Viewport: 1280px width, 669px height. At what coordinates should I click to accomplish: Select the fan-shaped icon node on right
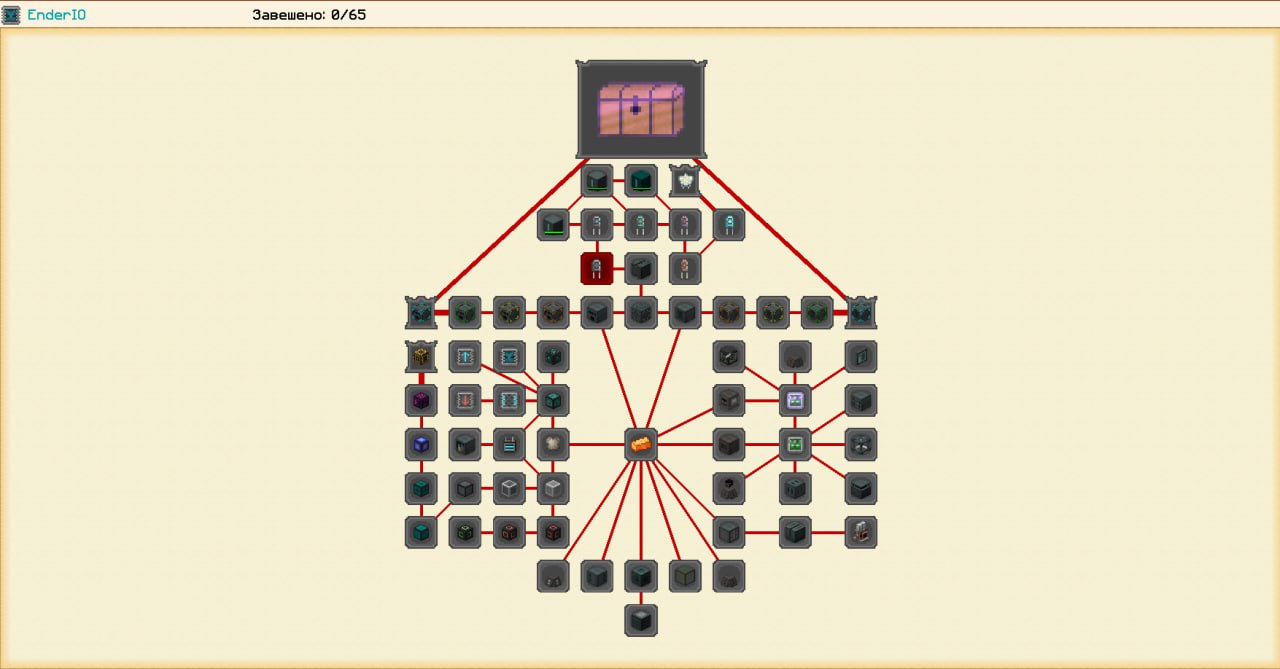tap(861, 444)
